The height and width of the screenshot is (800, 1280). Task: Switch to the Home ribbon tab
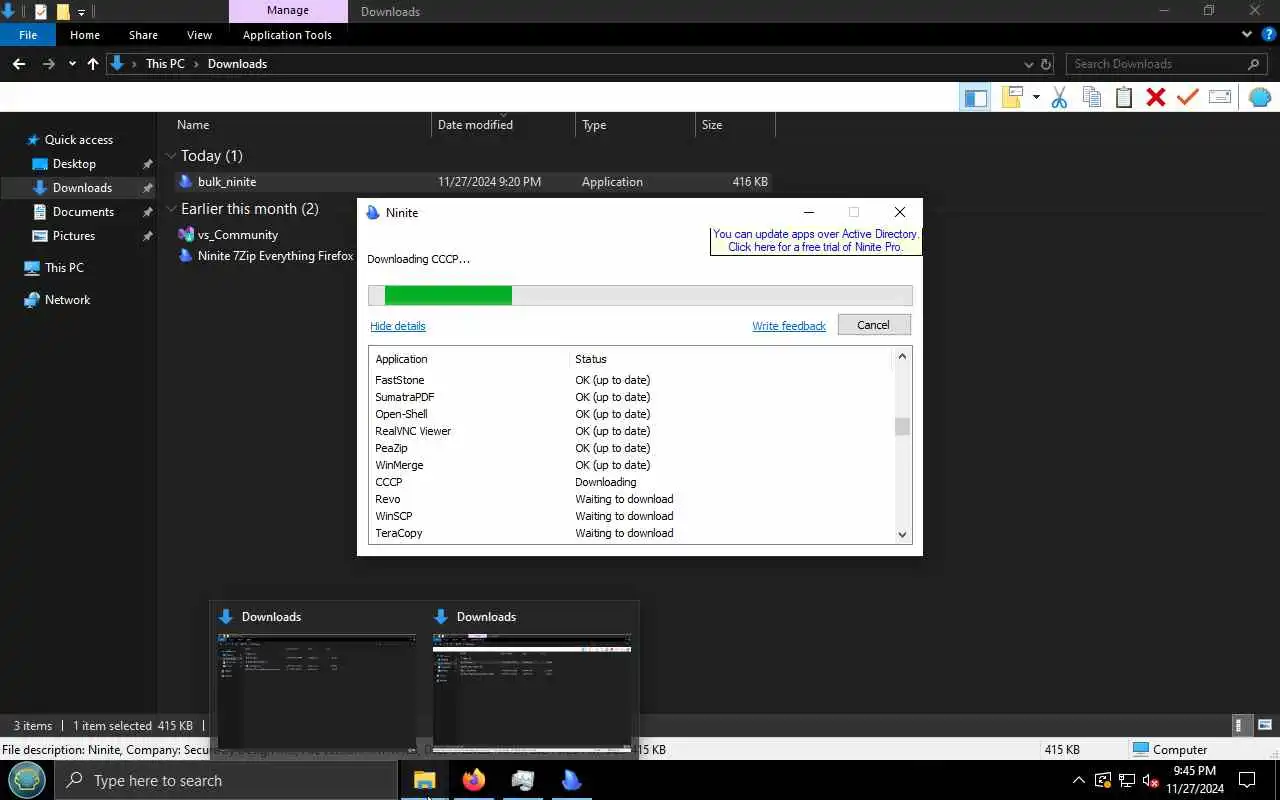pos(85,35)
